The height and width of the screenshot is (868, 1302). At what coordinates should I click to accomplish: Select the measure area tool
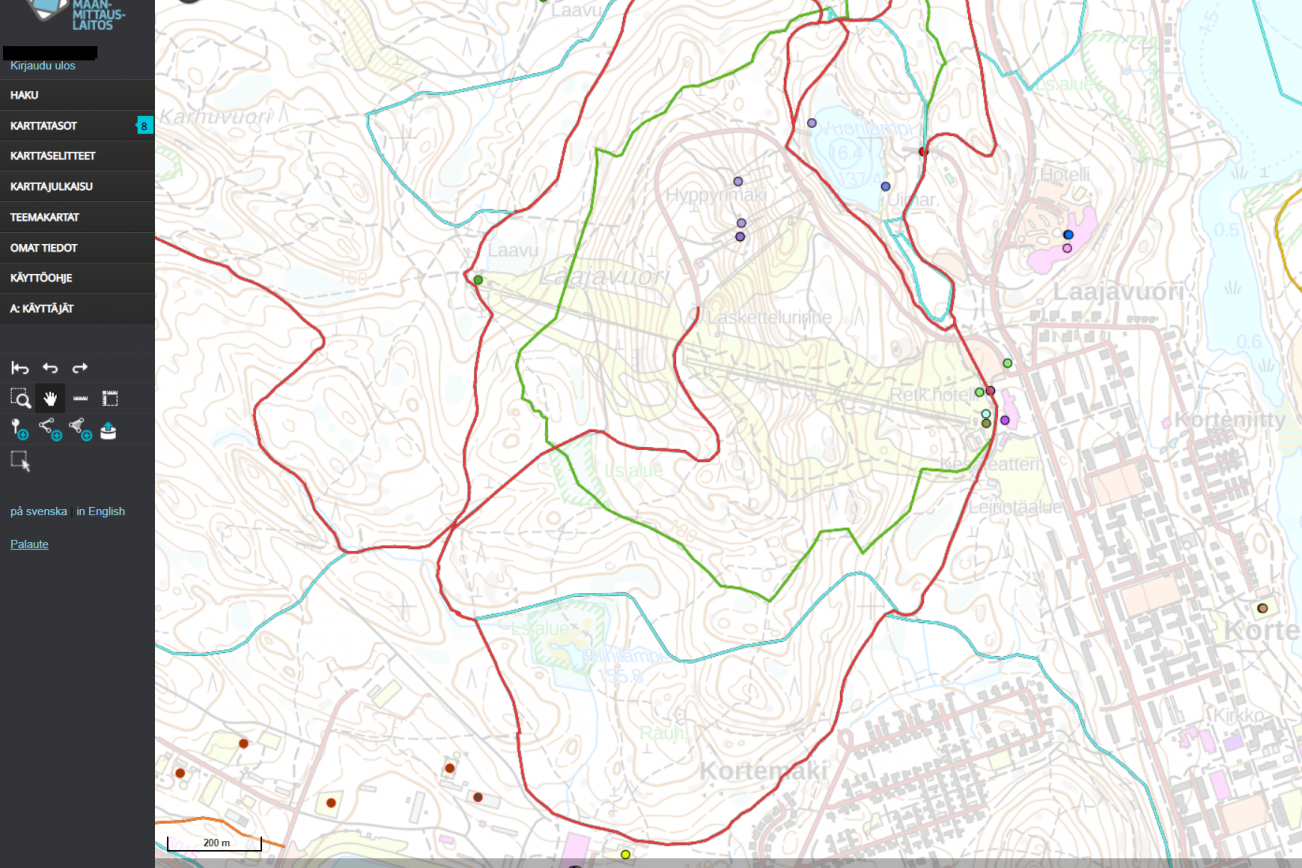pyautogui.click(x=110, y=398)
